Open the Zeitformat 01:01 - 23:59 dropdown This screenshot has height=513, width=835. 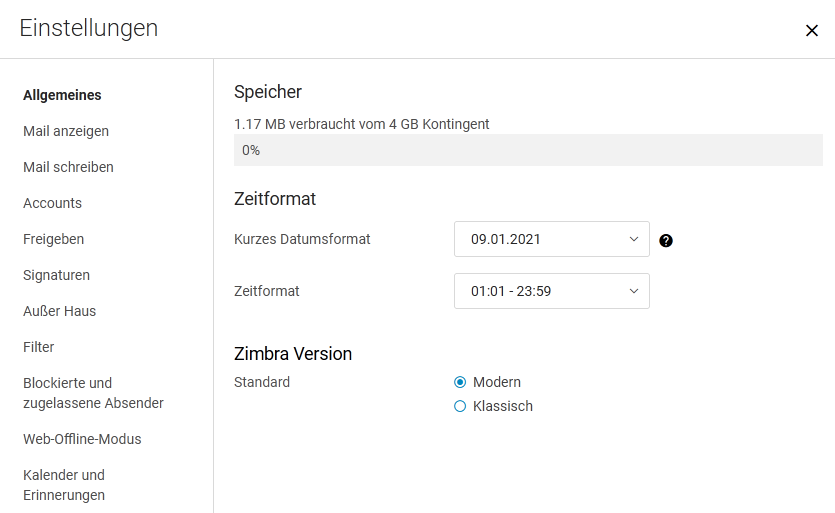tap(552, 291)
